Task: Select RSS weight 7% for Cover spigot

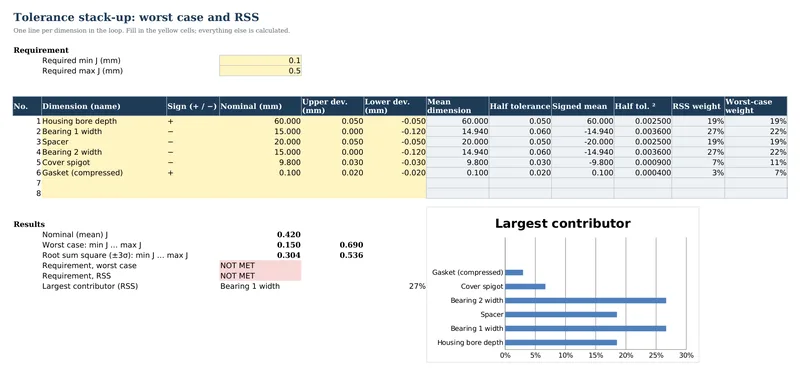Action: (698, 162)
